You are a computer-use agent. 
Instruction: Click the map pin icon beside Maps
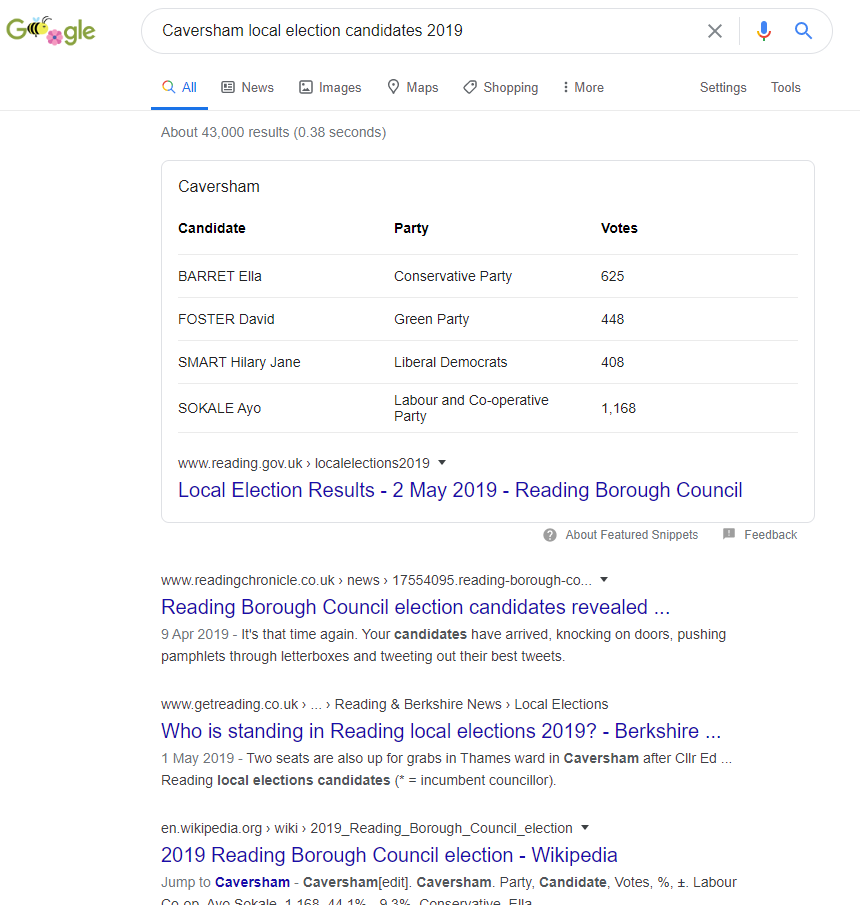[x=393, y=87]
